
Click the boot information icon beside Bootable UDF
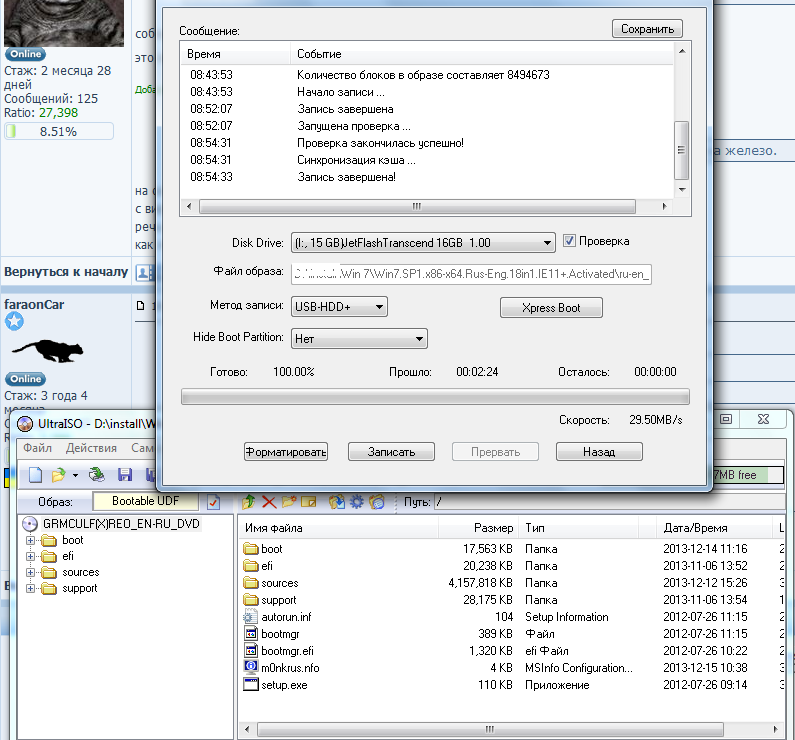click(214, 502)
